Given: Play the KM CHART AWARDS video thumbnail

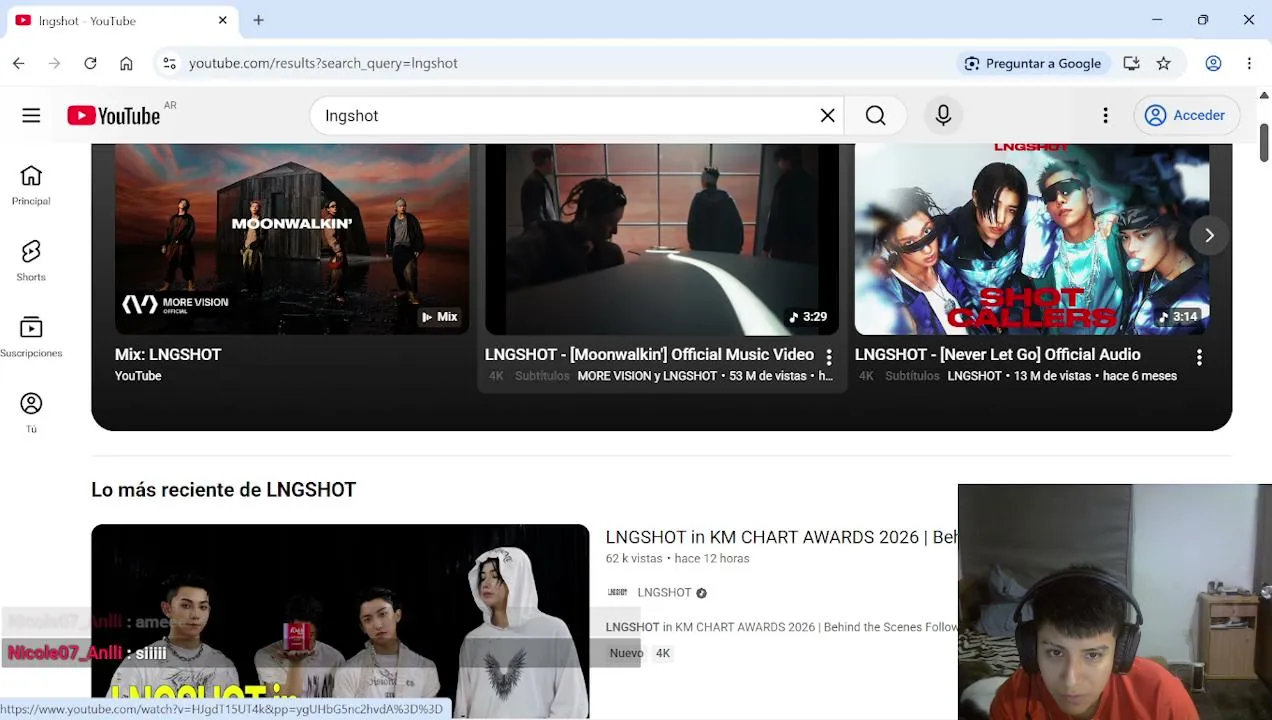Looking at the screenshot, I should pos(340,621).
